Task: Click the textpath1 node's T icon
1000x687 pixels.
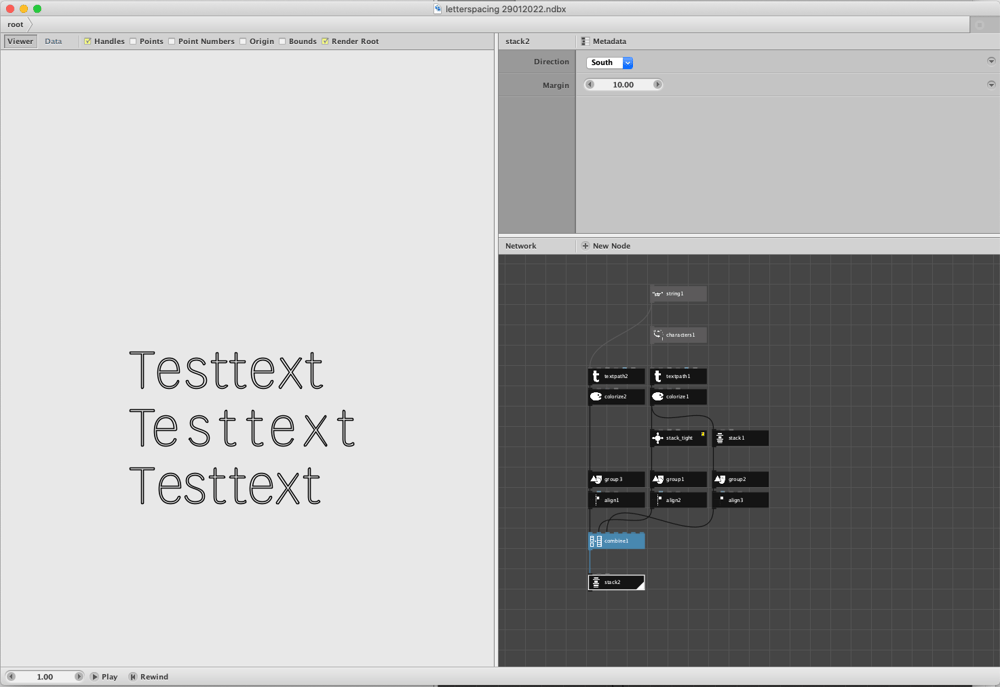Action: pyautogui.click(x=658, y=376)
